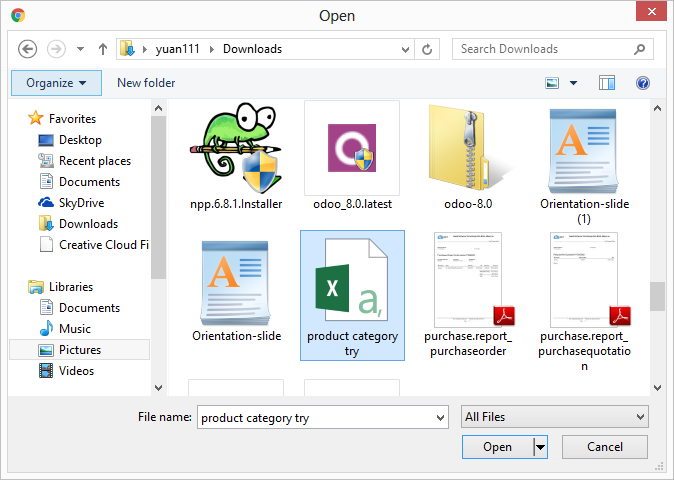Viewport: 674px width, 480px height.
Task: Click the navigation pane scroll up arrow
Action: [x=159, y=108]
